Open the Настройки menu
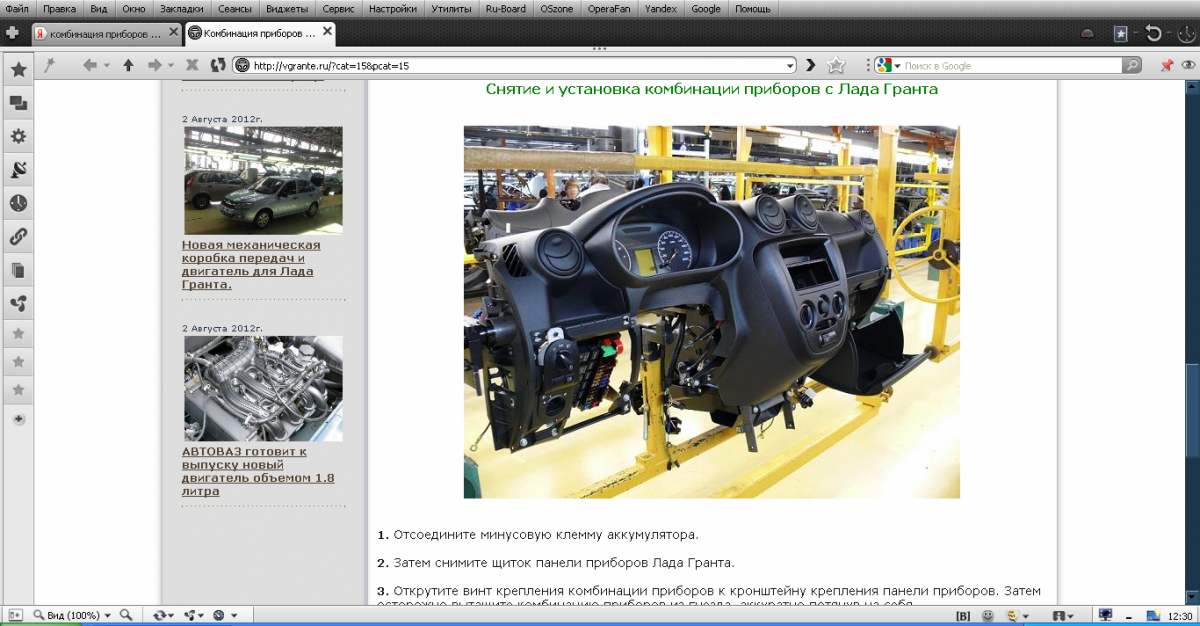1200x626 pixels. [393, 9]
